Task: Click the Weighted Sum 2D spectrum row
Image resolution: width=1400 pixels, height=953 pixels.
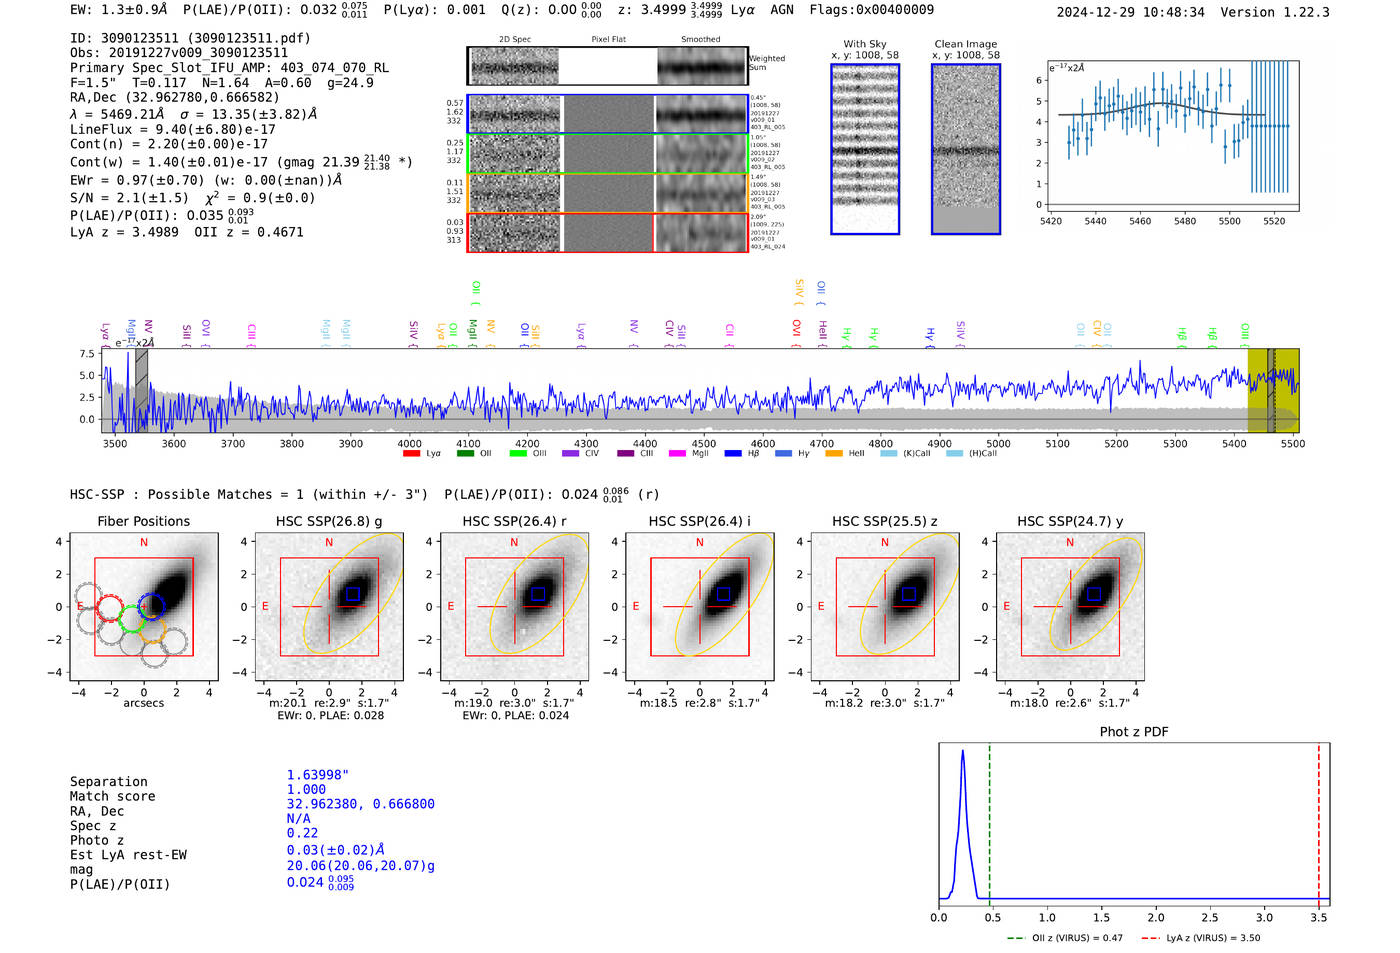Action: pyautogui.click(x=607, y=66)
